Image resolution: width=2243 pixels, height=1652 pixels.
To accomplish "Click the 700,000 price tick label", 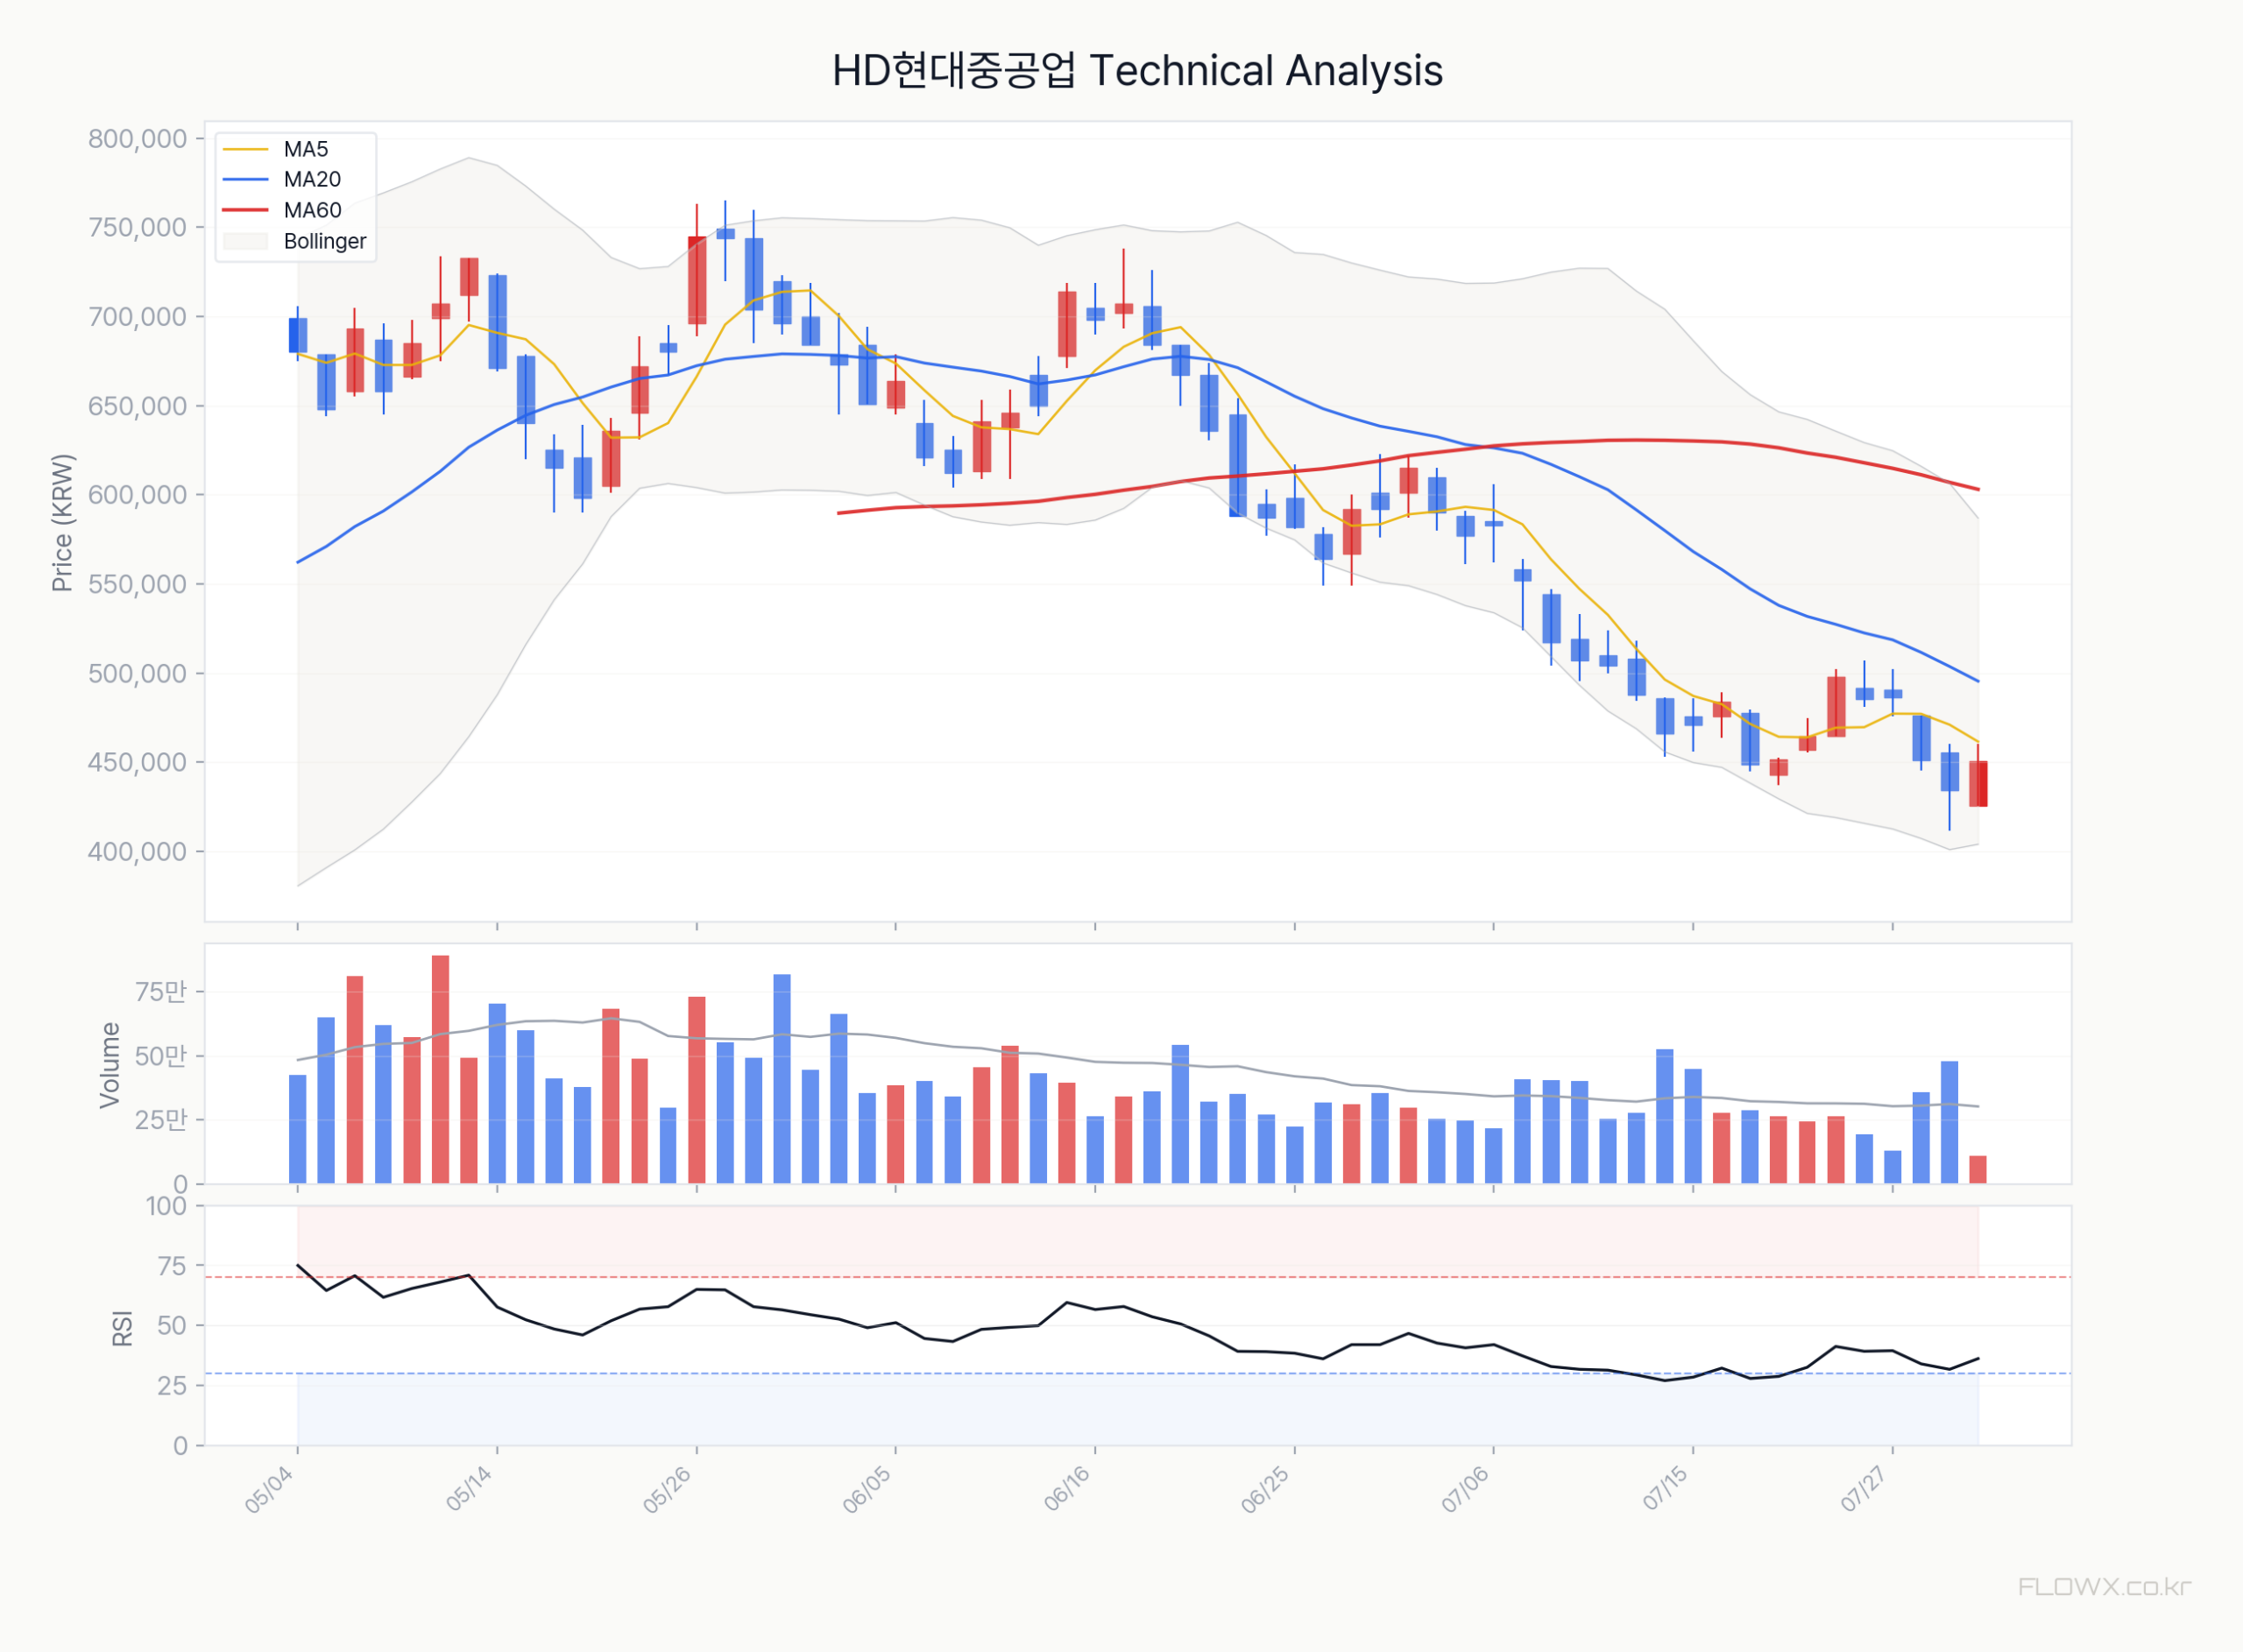I will (138, 317).
